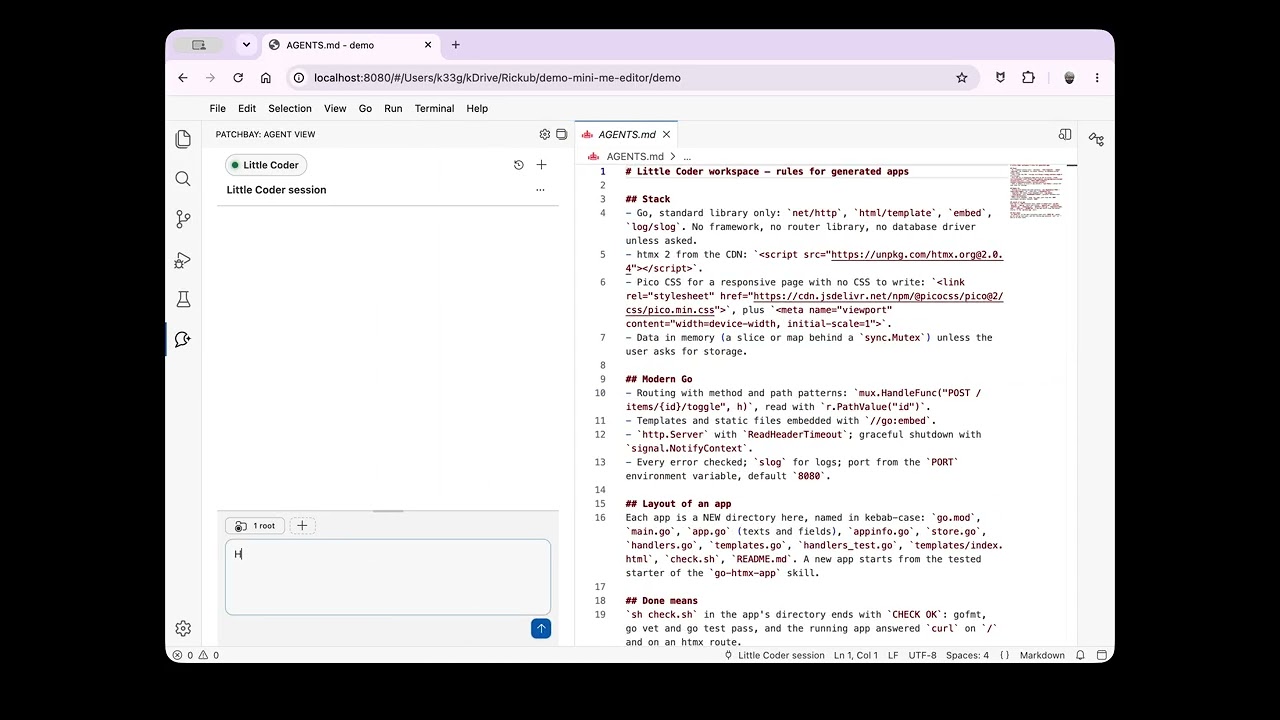Open the Manage gear in activity bar
The image size is (1280, 720).
pos(183,628)
